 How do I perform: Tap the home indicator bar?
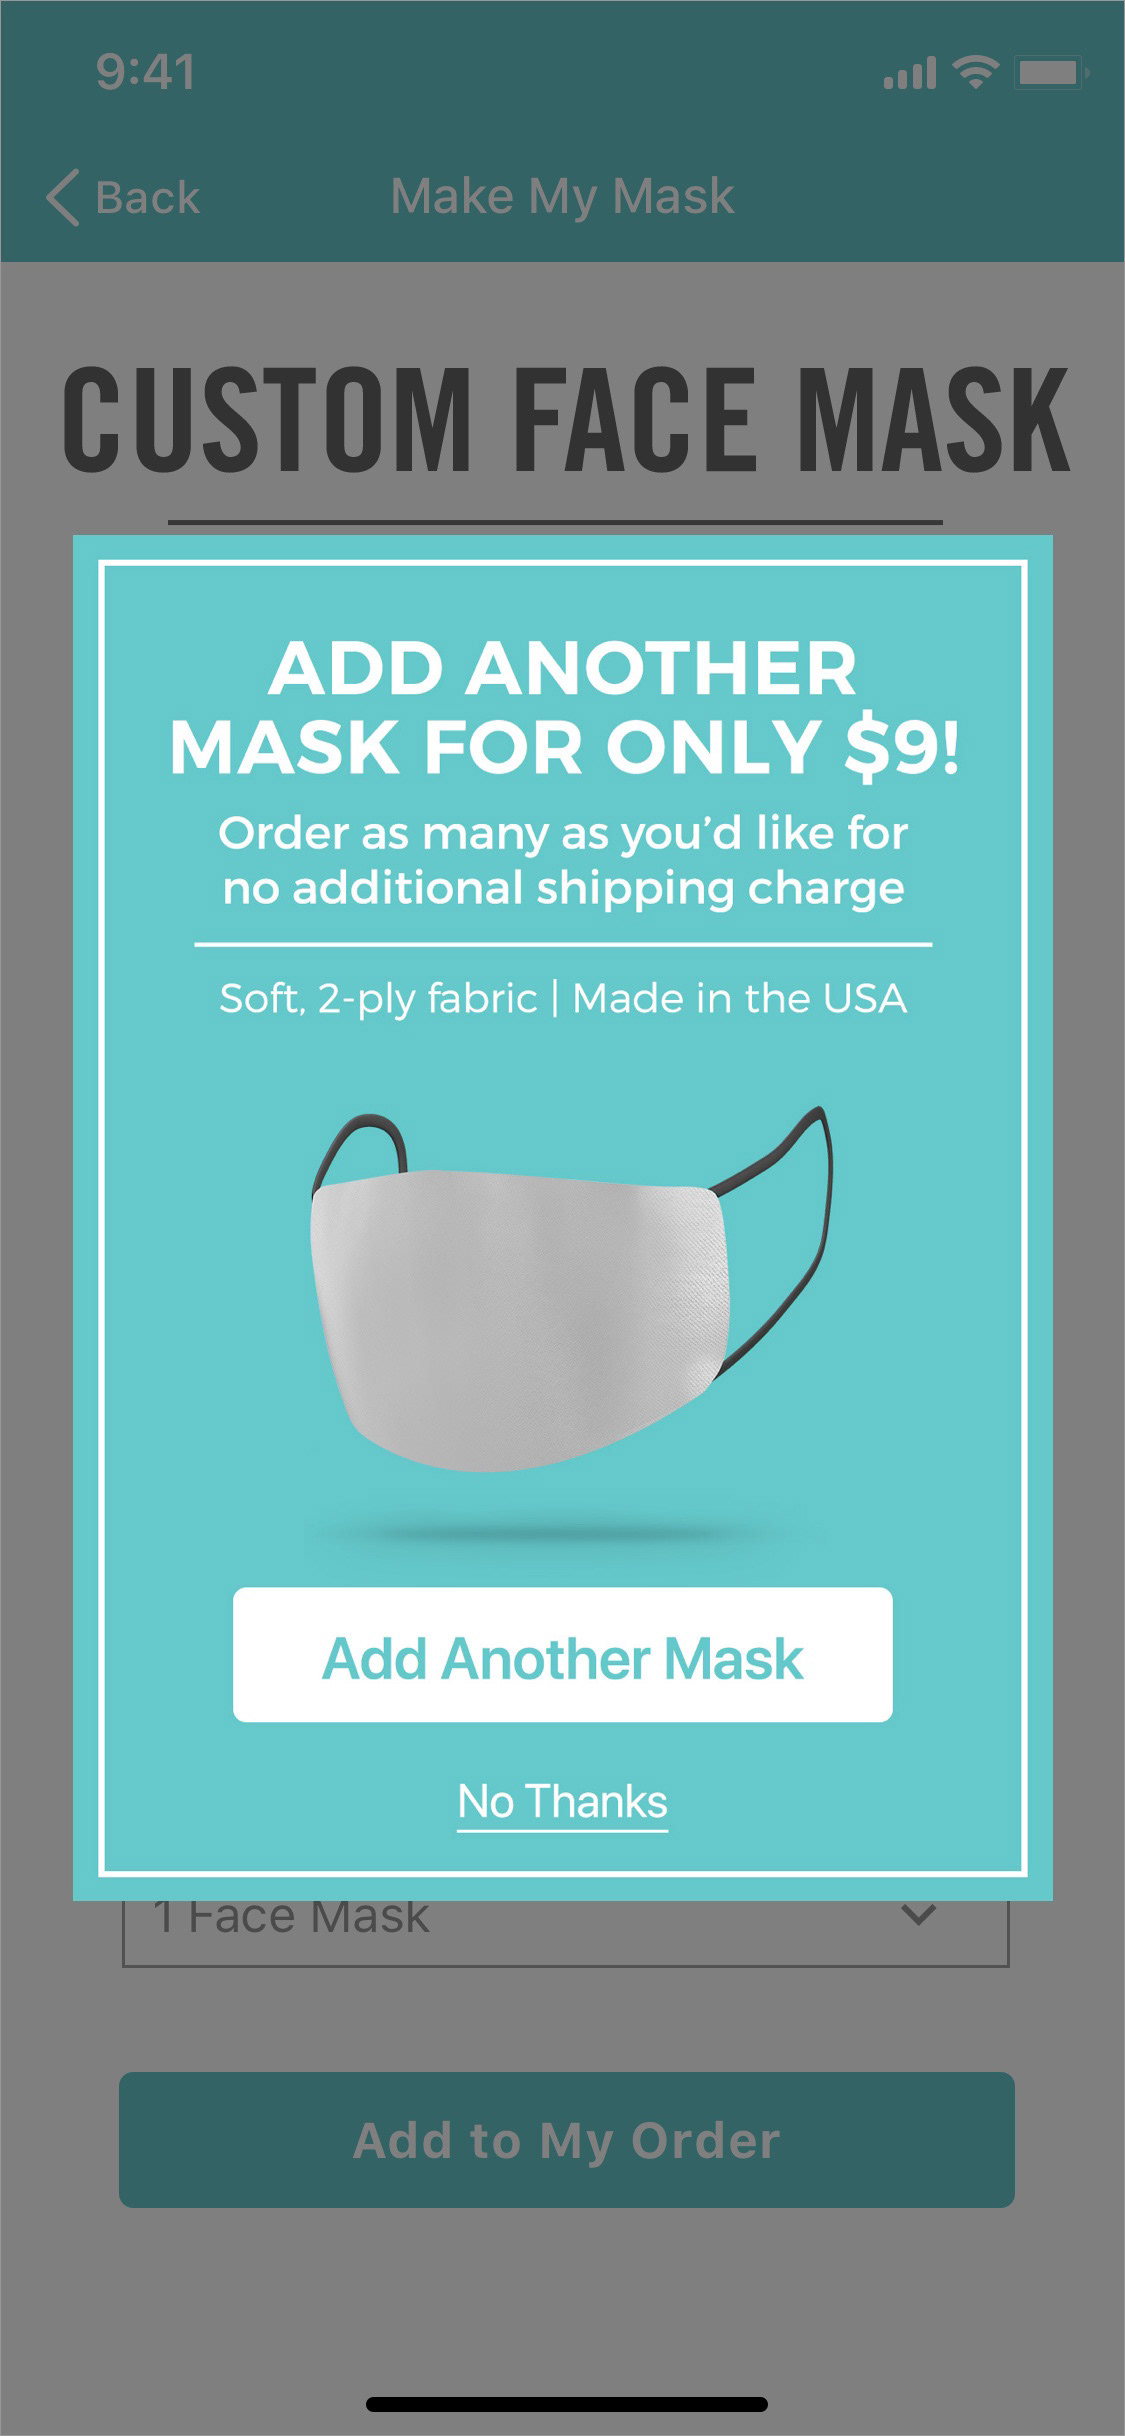coord(567,2404)
